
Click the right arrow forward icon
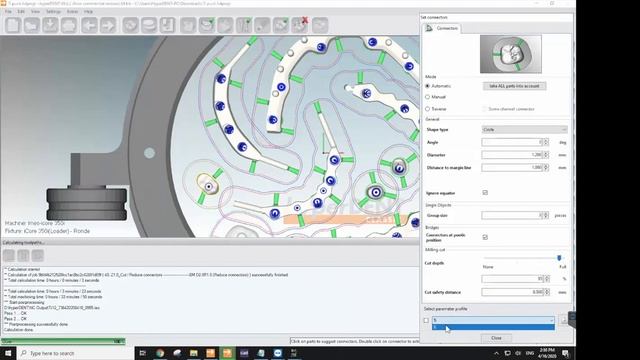(108, 25)
